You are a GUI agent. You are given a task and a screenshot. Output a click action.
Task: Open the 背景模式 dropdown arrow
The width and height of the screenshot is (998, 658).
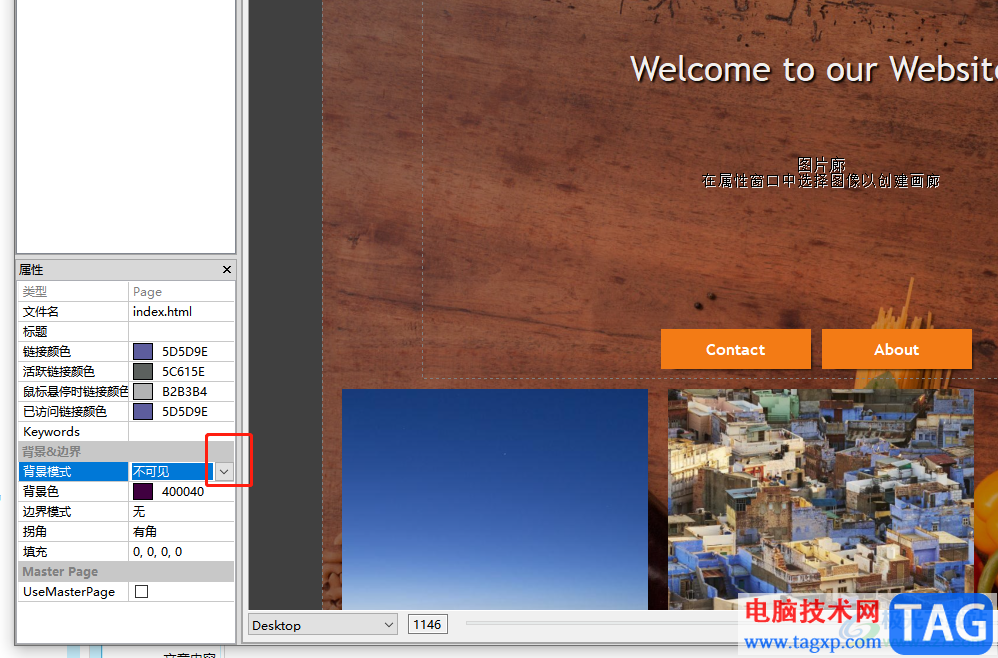tap(224, 472)
